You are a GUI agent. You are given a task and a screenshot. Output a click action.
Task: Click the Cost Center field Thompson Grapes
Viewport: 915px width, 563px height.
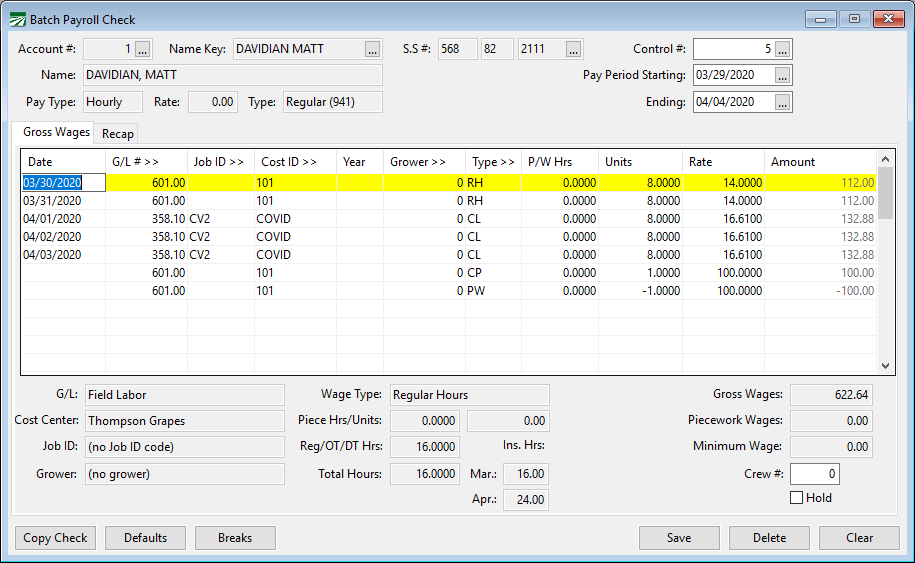click(184, 421)
